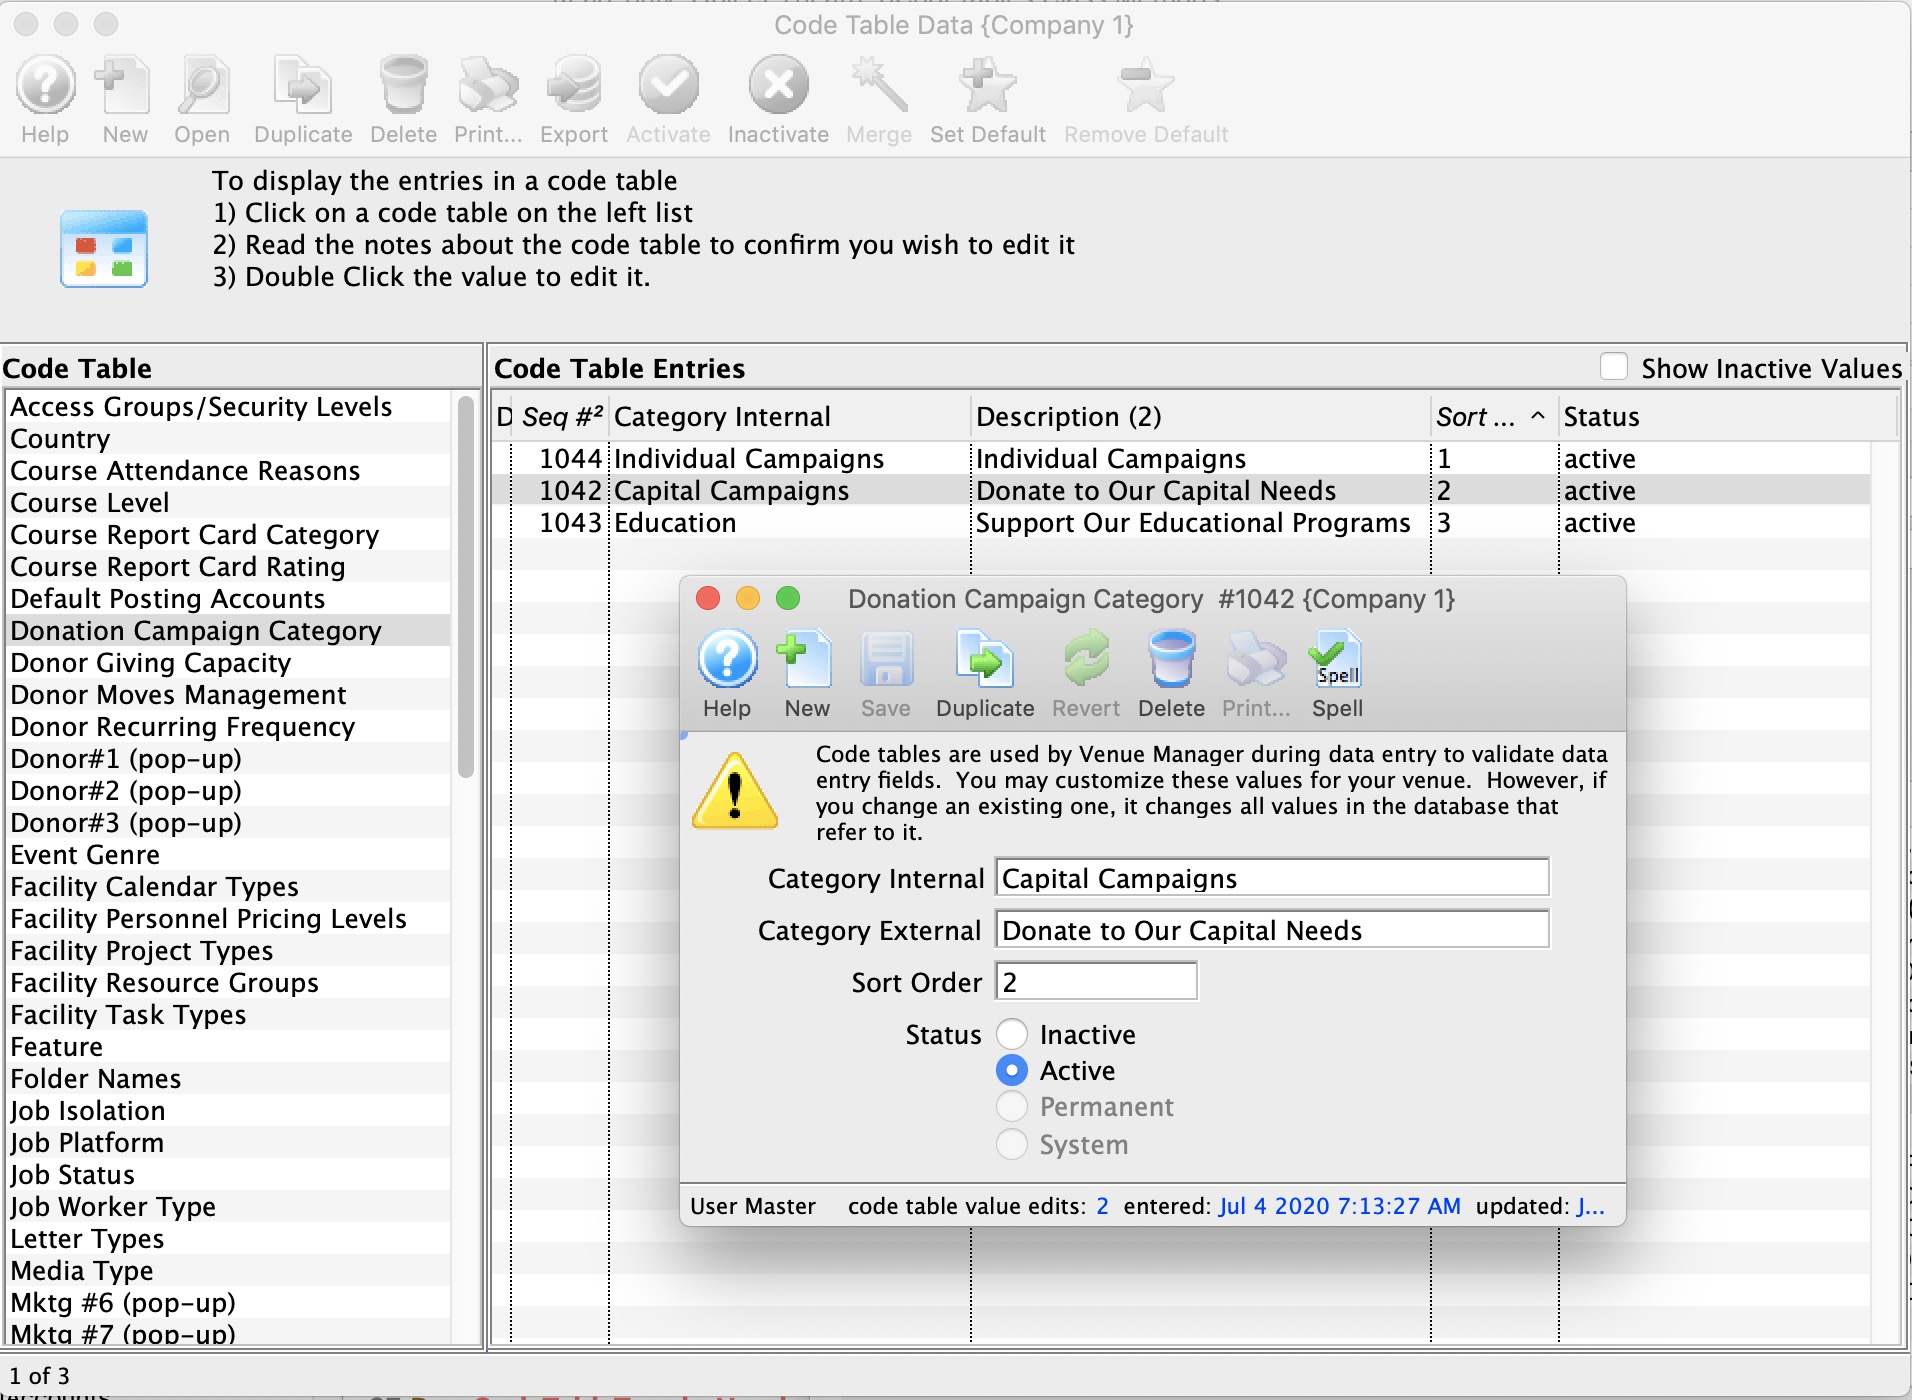Image resolution: width=1912 pixels, height=1400 pixels.
Task: Click the Activate checkmark icon
Action: (669, 86)
